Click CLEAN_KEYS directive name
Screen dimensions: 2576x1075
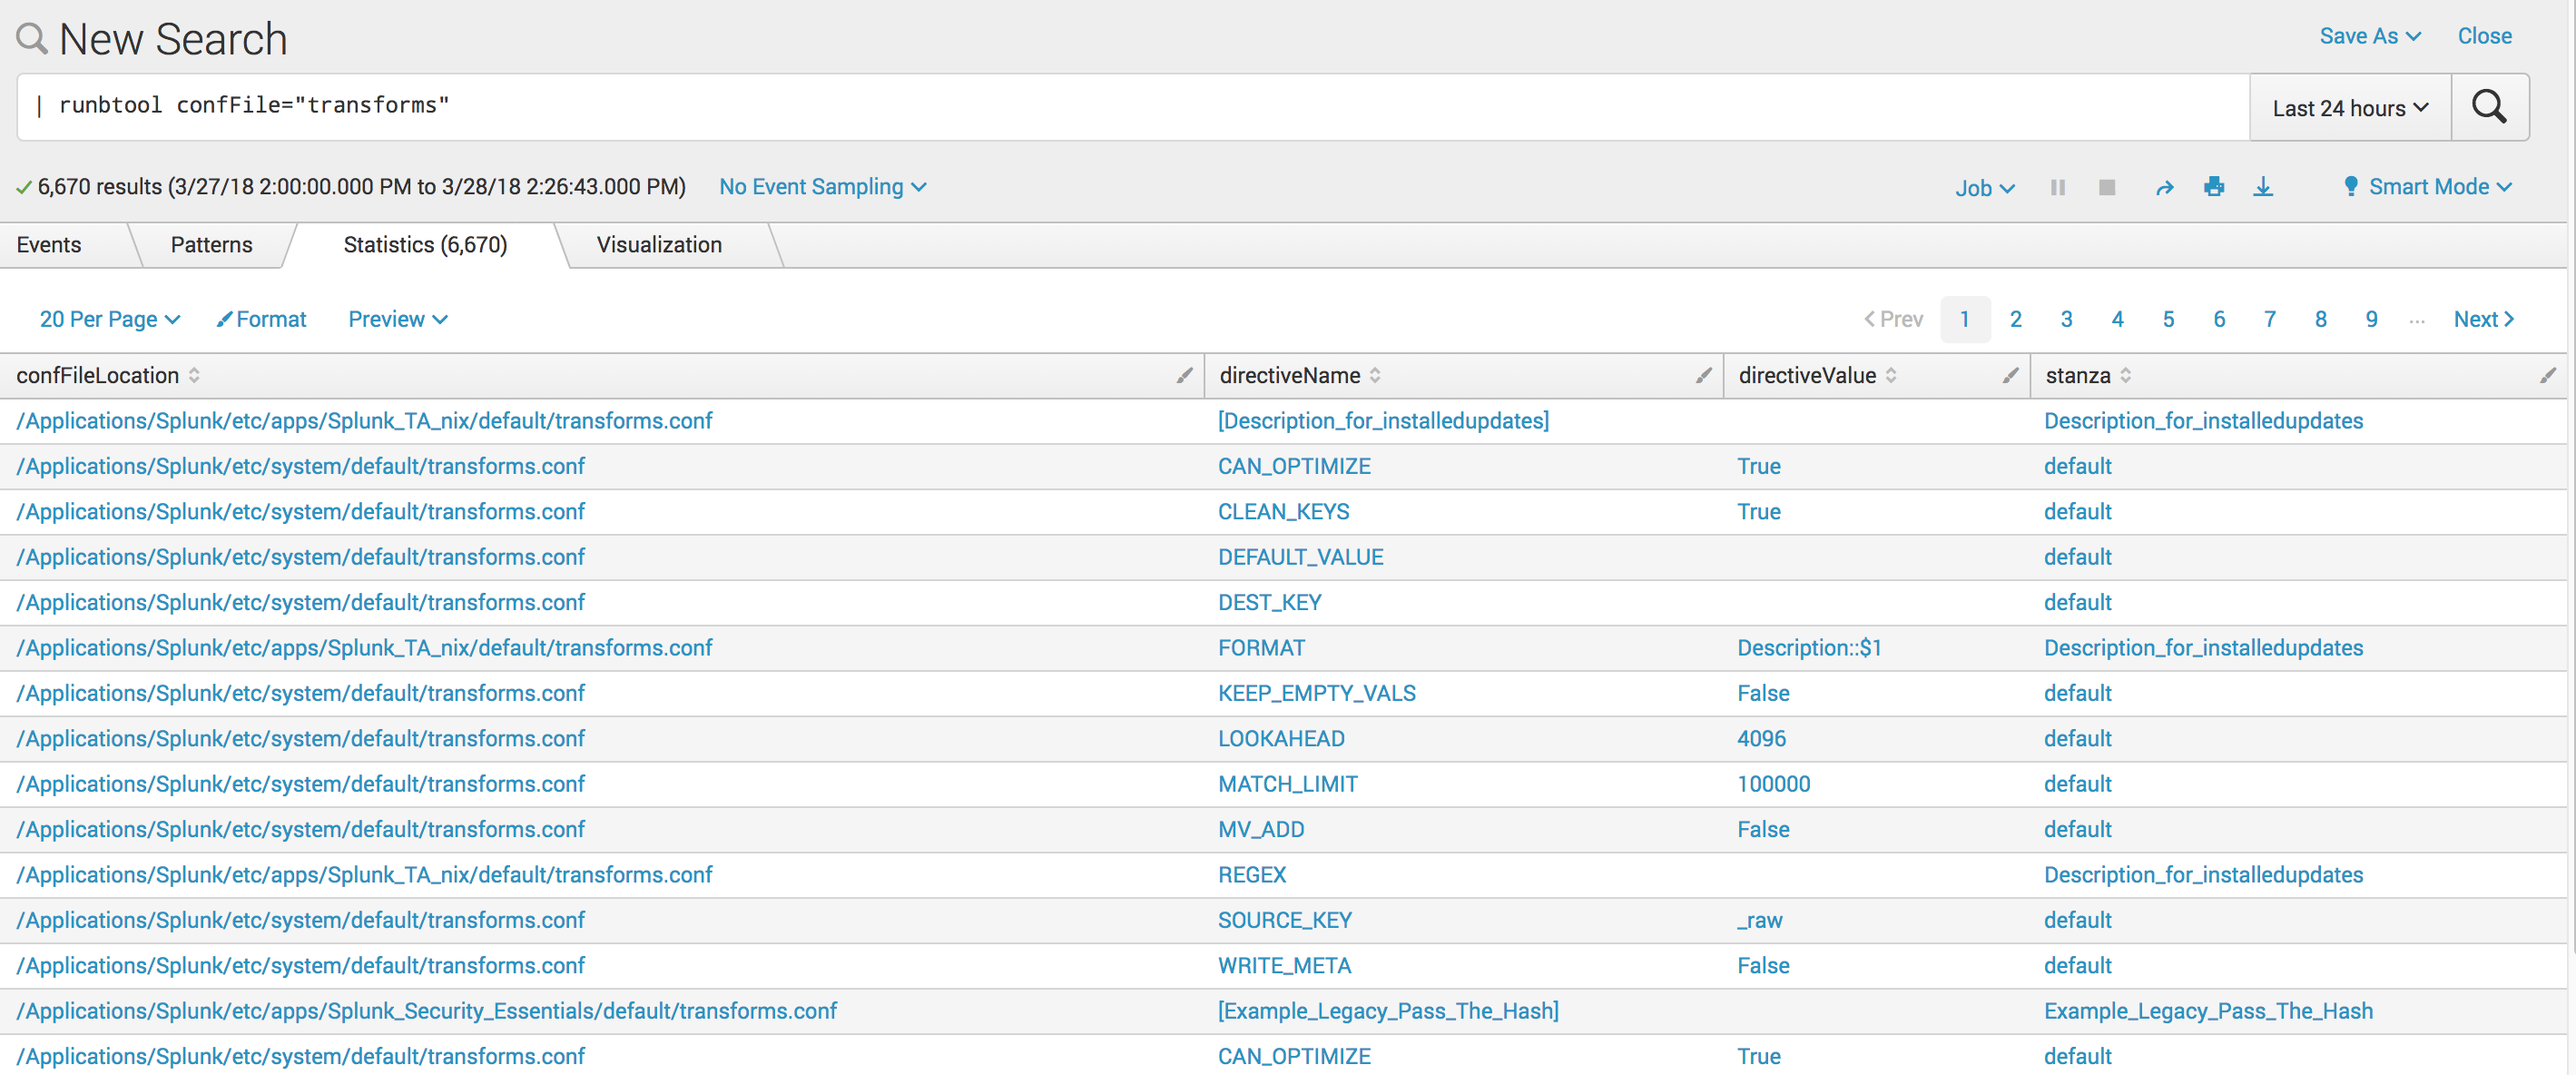(x=1283, y=512)
